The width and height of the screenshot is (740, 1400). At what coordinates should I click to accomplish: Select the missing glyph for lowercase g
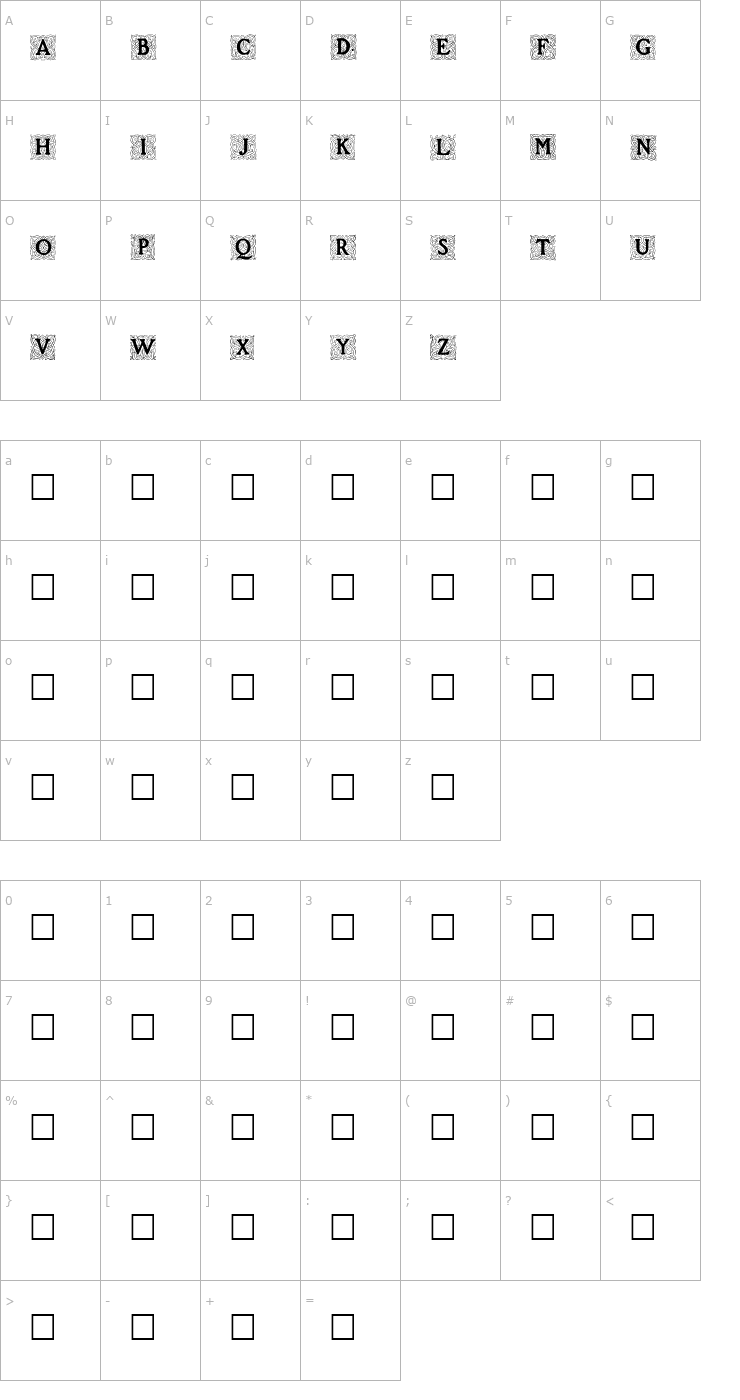[x=643, y=487]
